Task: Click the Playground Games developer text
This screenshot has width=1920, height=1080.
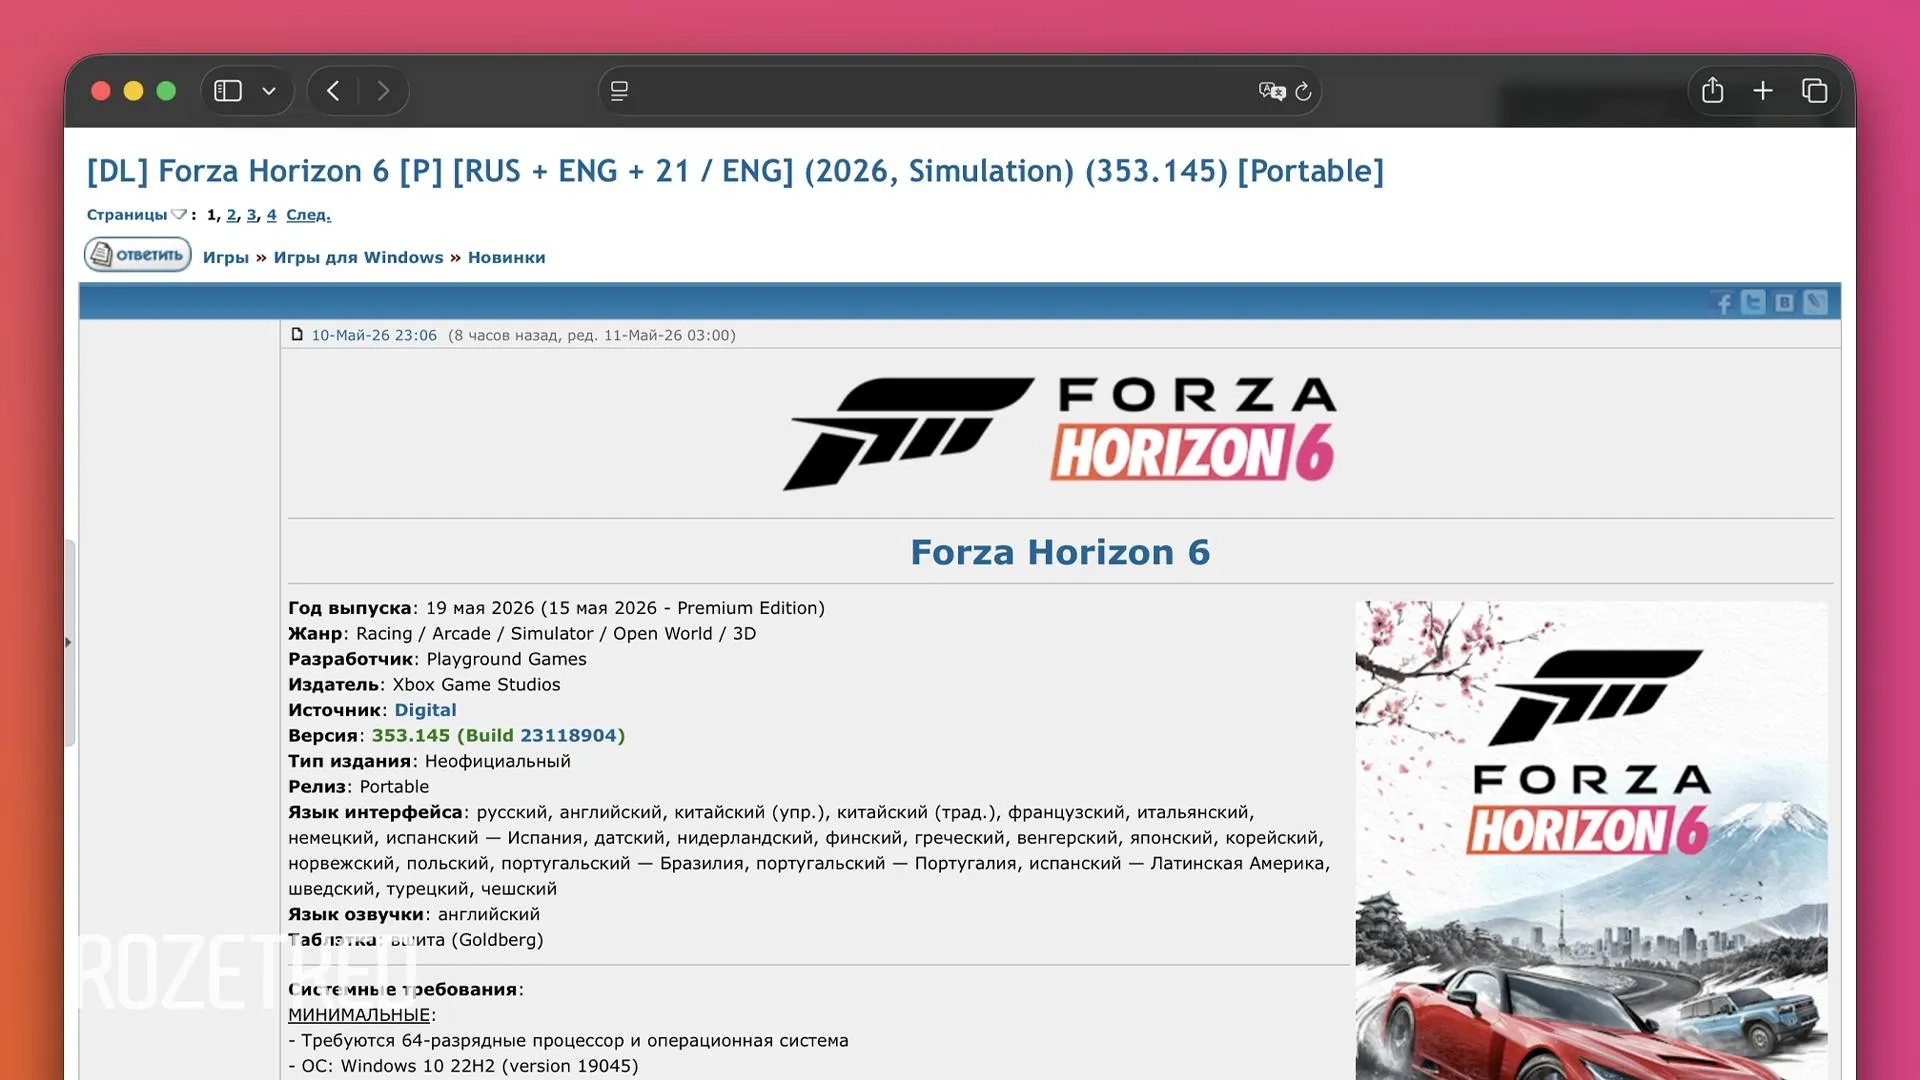Action: click(506, 659)
